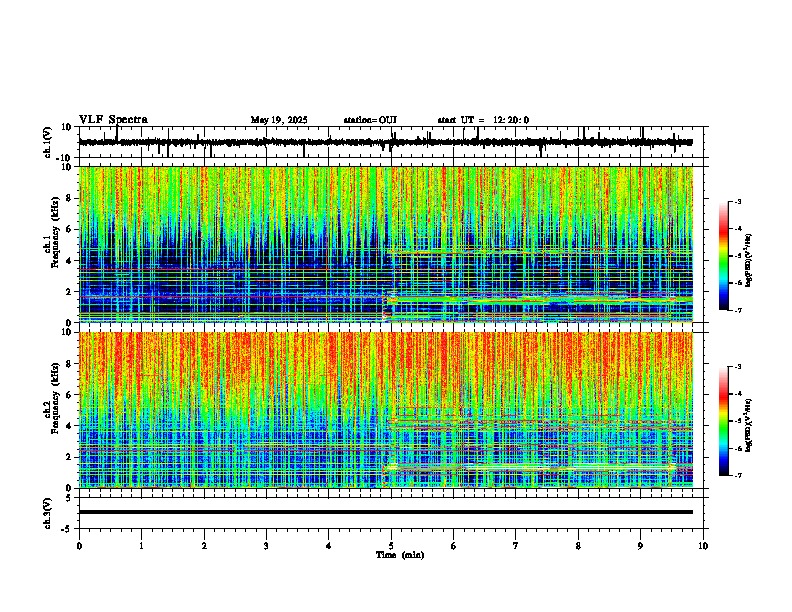Select the date label "May 19, 2025"
Viewport: 792px width, 612px height.
click(279, 120)
